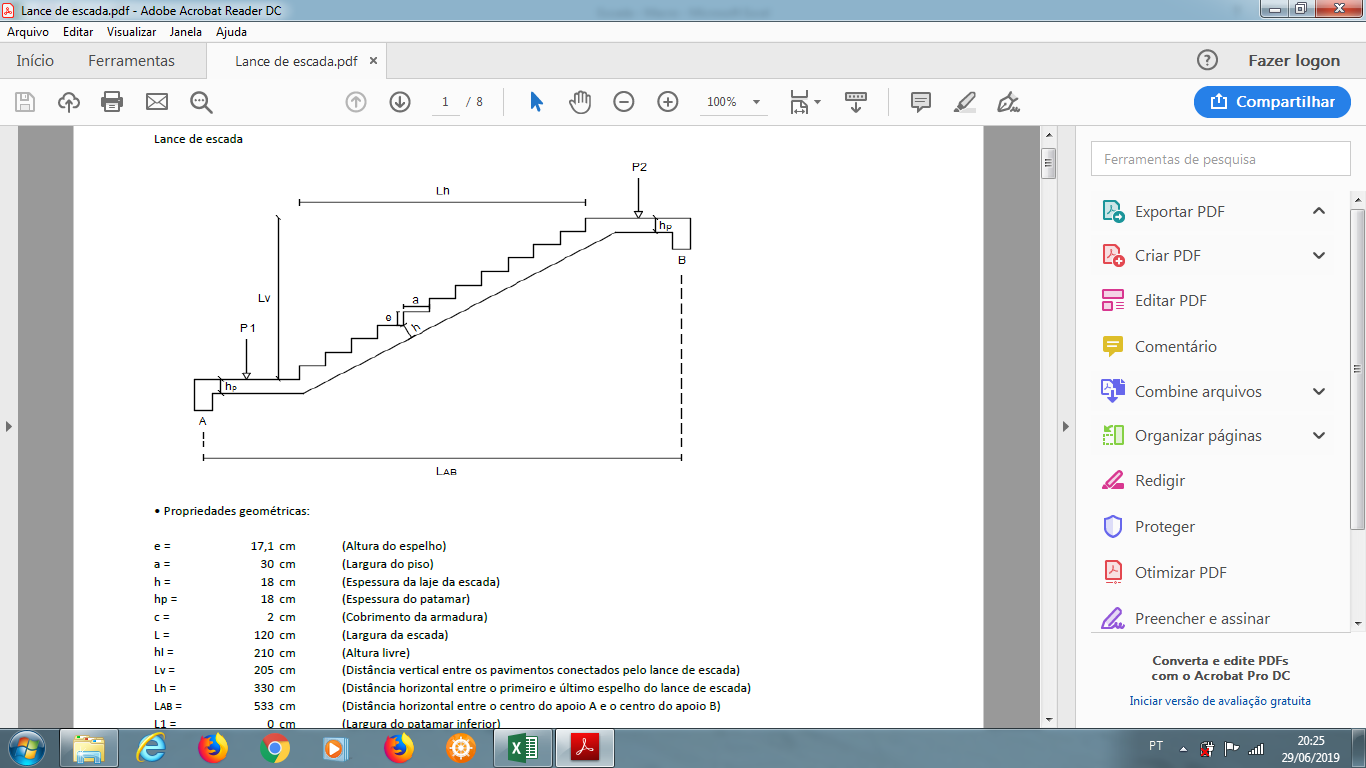The height and width of the screenshot is (768, 1366).
Task: Add a sticky note comment
Action: [x=921, y=102]
